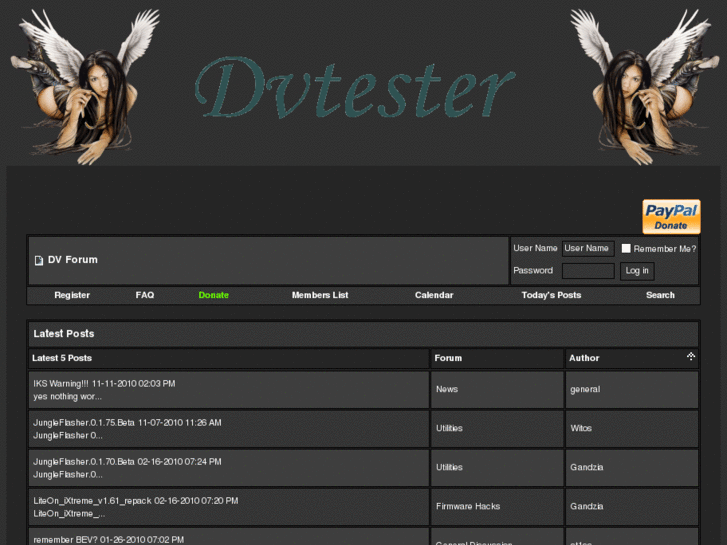Click the Latest 5 Posts column header
This screenshot has width=727, height=545.
[x=229, y=358]
